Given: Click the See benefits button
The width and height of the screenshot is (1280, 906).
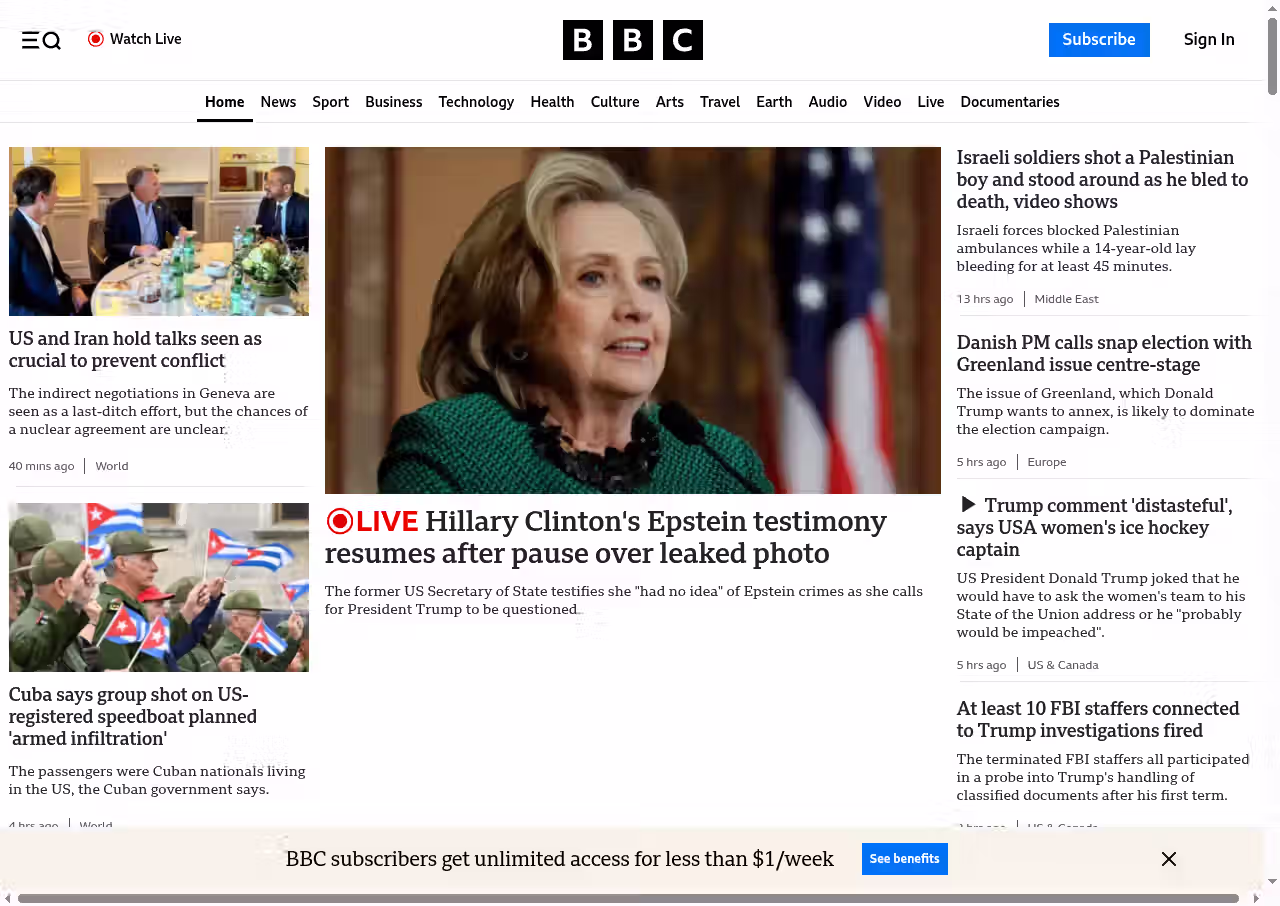Looking at the screenshot, I should (x=904, y=859).
